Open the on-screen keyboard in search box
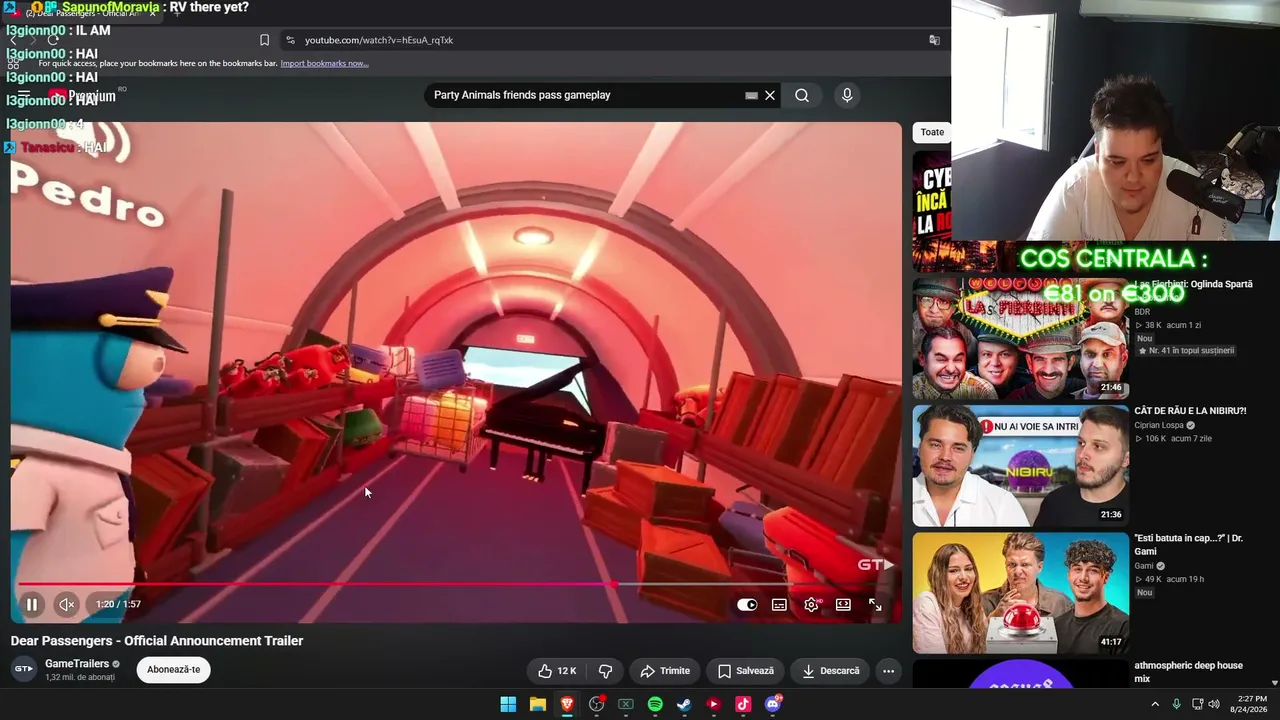1280x720 pixels. pos(751,96)
